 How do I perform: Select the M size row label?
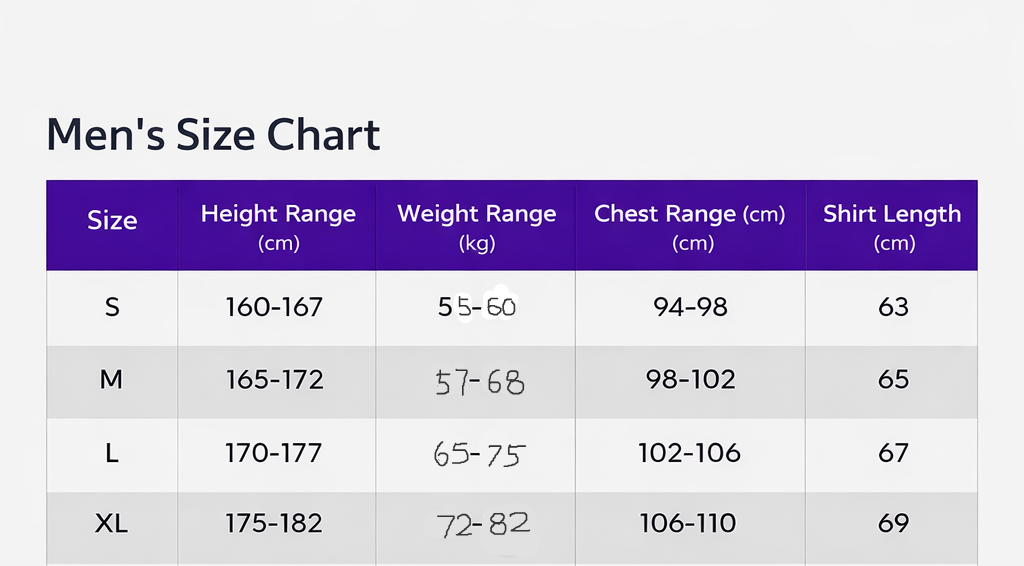click(x=111, y=379)
